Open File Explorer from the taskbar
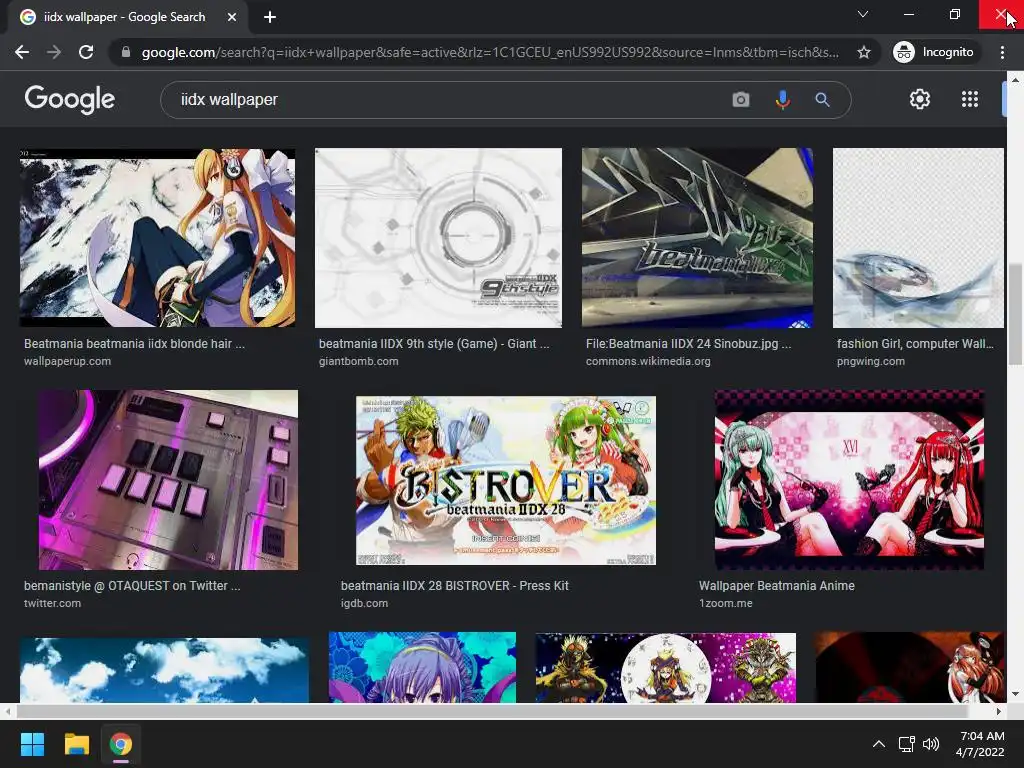This screenshot has width=1024, height=768. click(76, 744)
